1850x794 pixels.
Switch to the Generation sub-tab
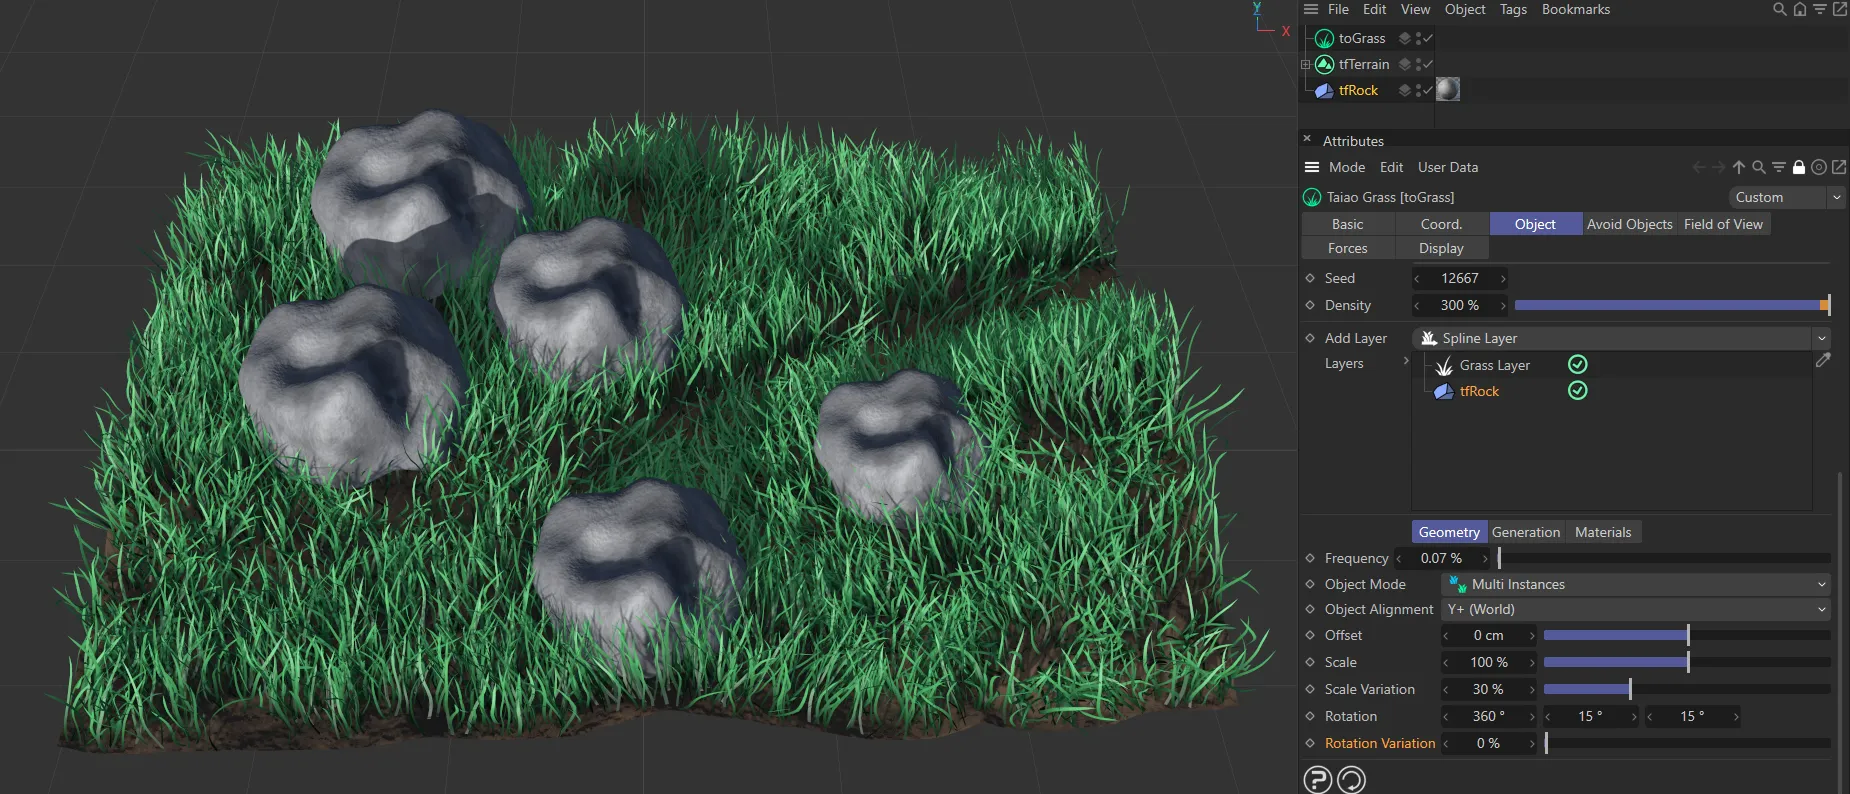[1526, 532]
